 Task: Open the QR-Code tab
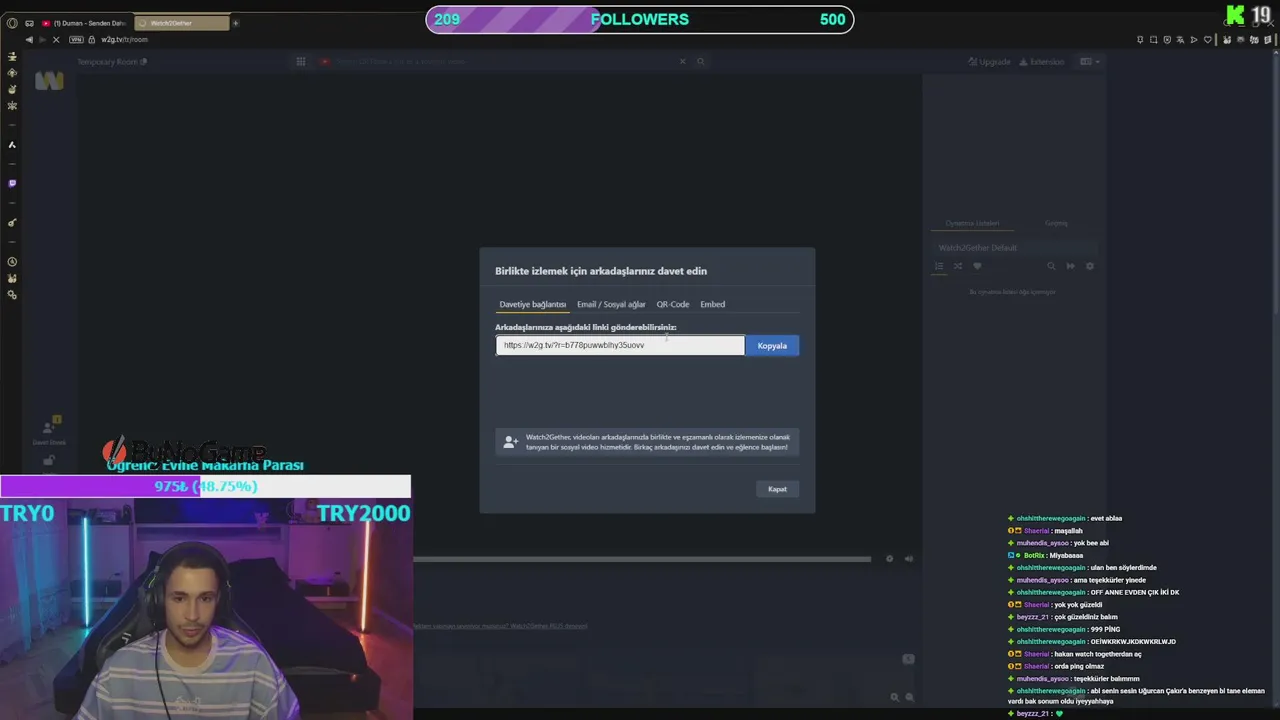(x=673, y=304)
